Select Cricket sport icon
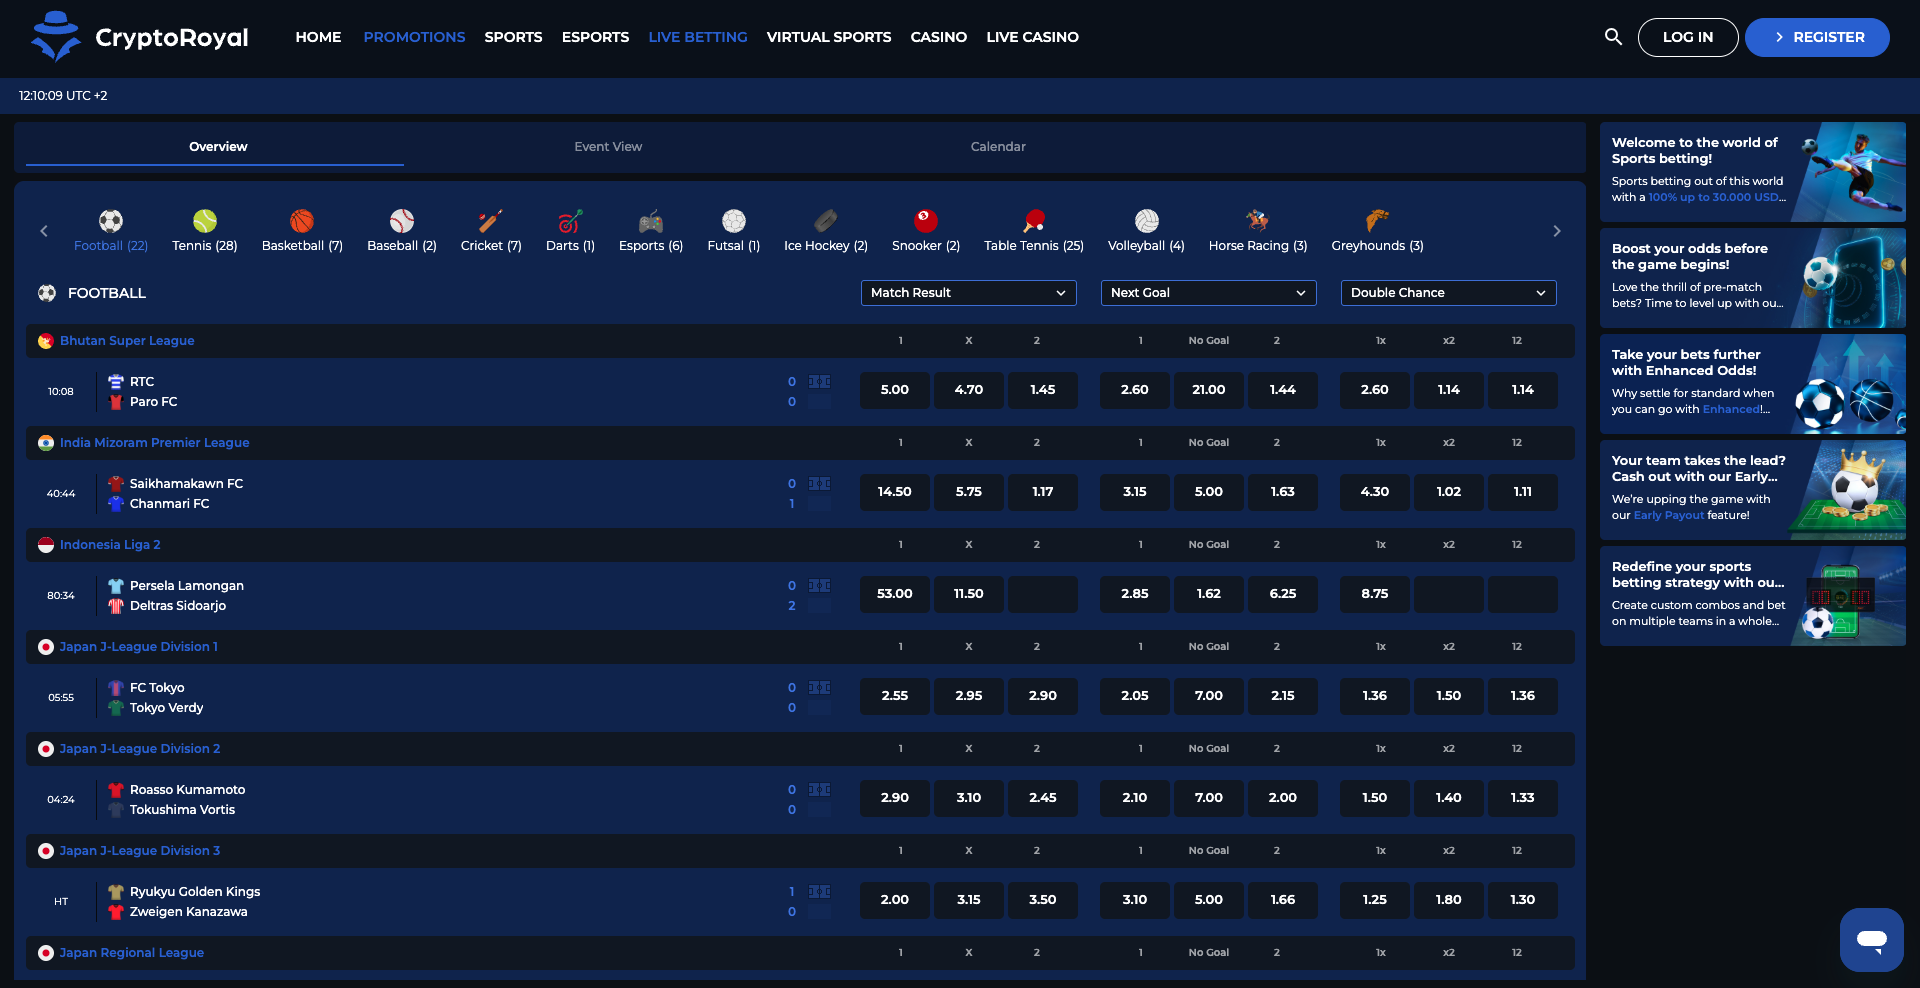This screenshot has height=988, width=1920. coord(491,221)
